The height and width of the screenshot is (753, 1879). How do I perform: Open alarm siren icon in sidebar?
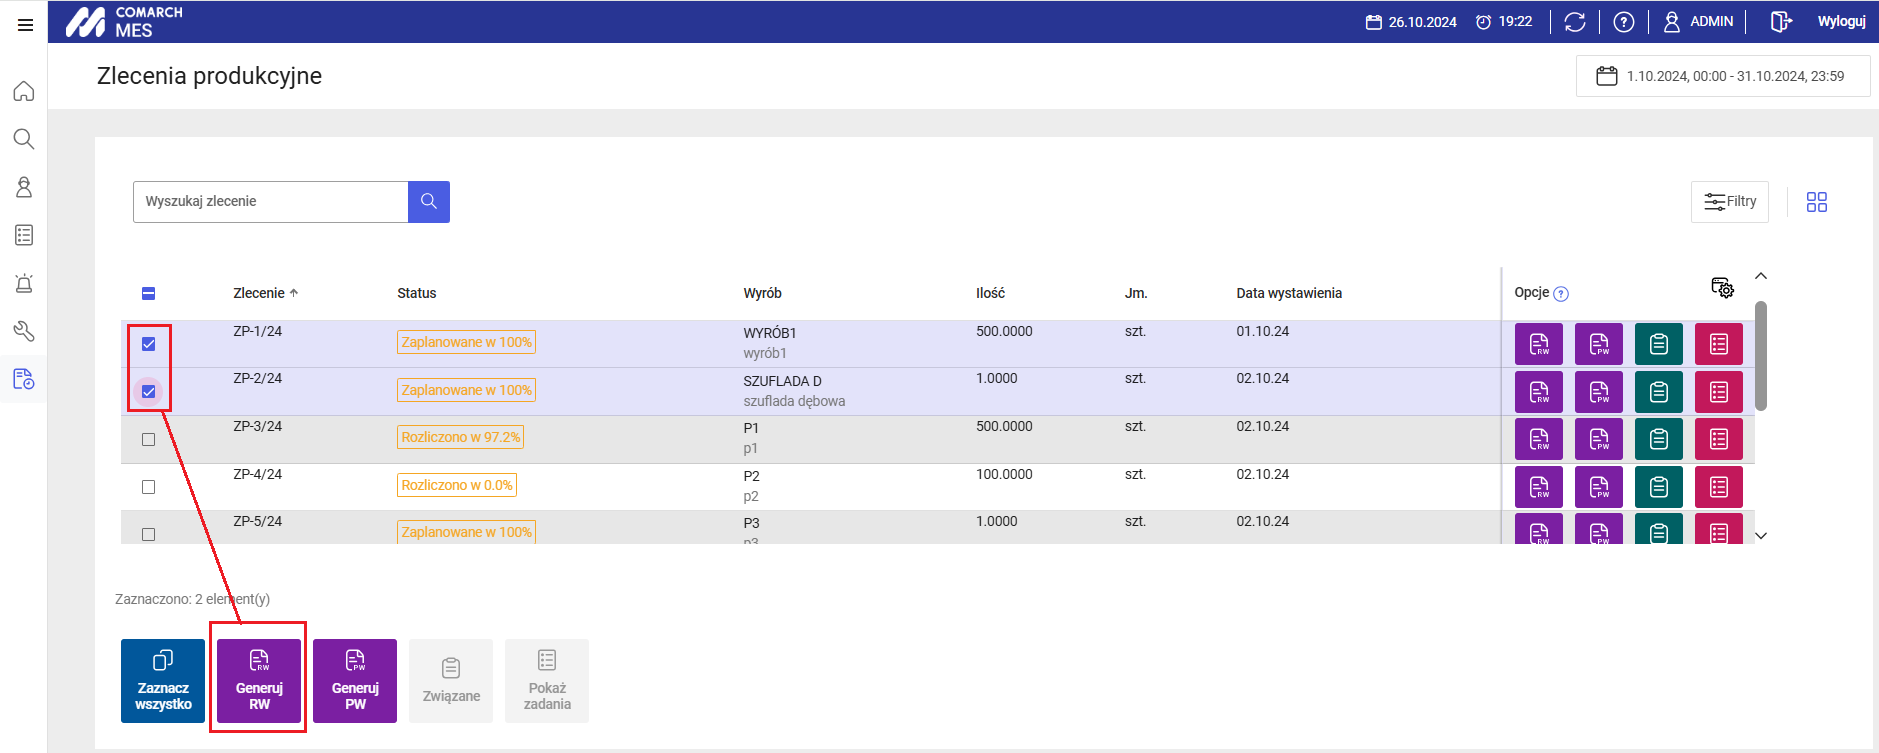pyautogui.click(x=24, y=283)
